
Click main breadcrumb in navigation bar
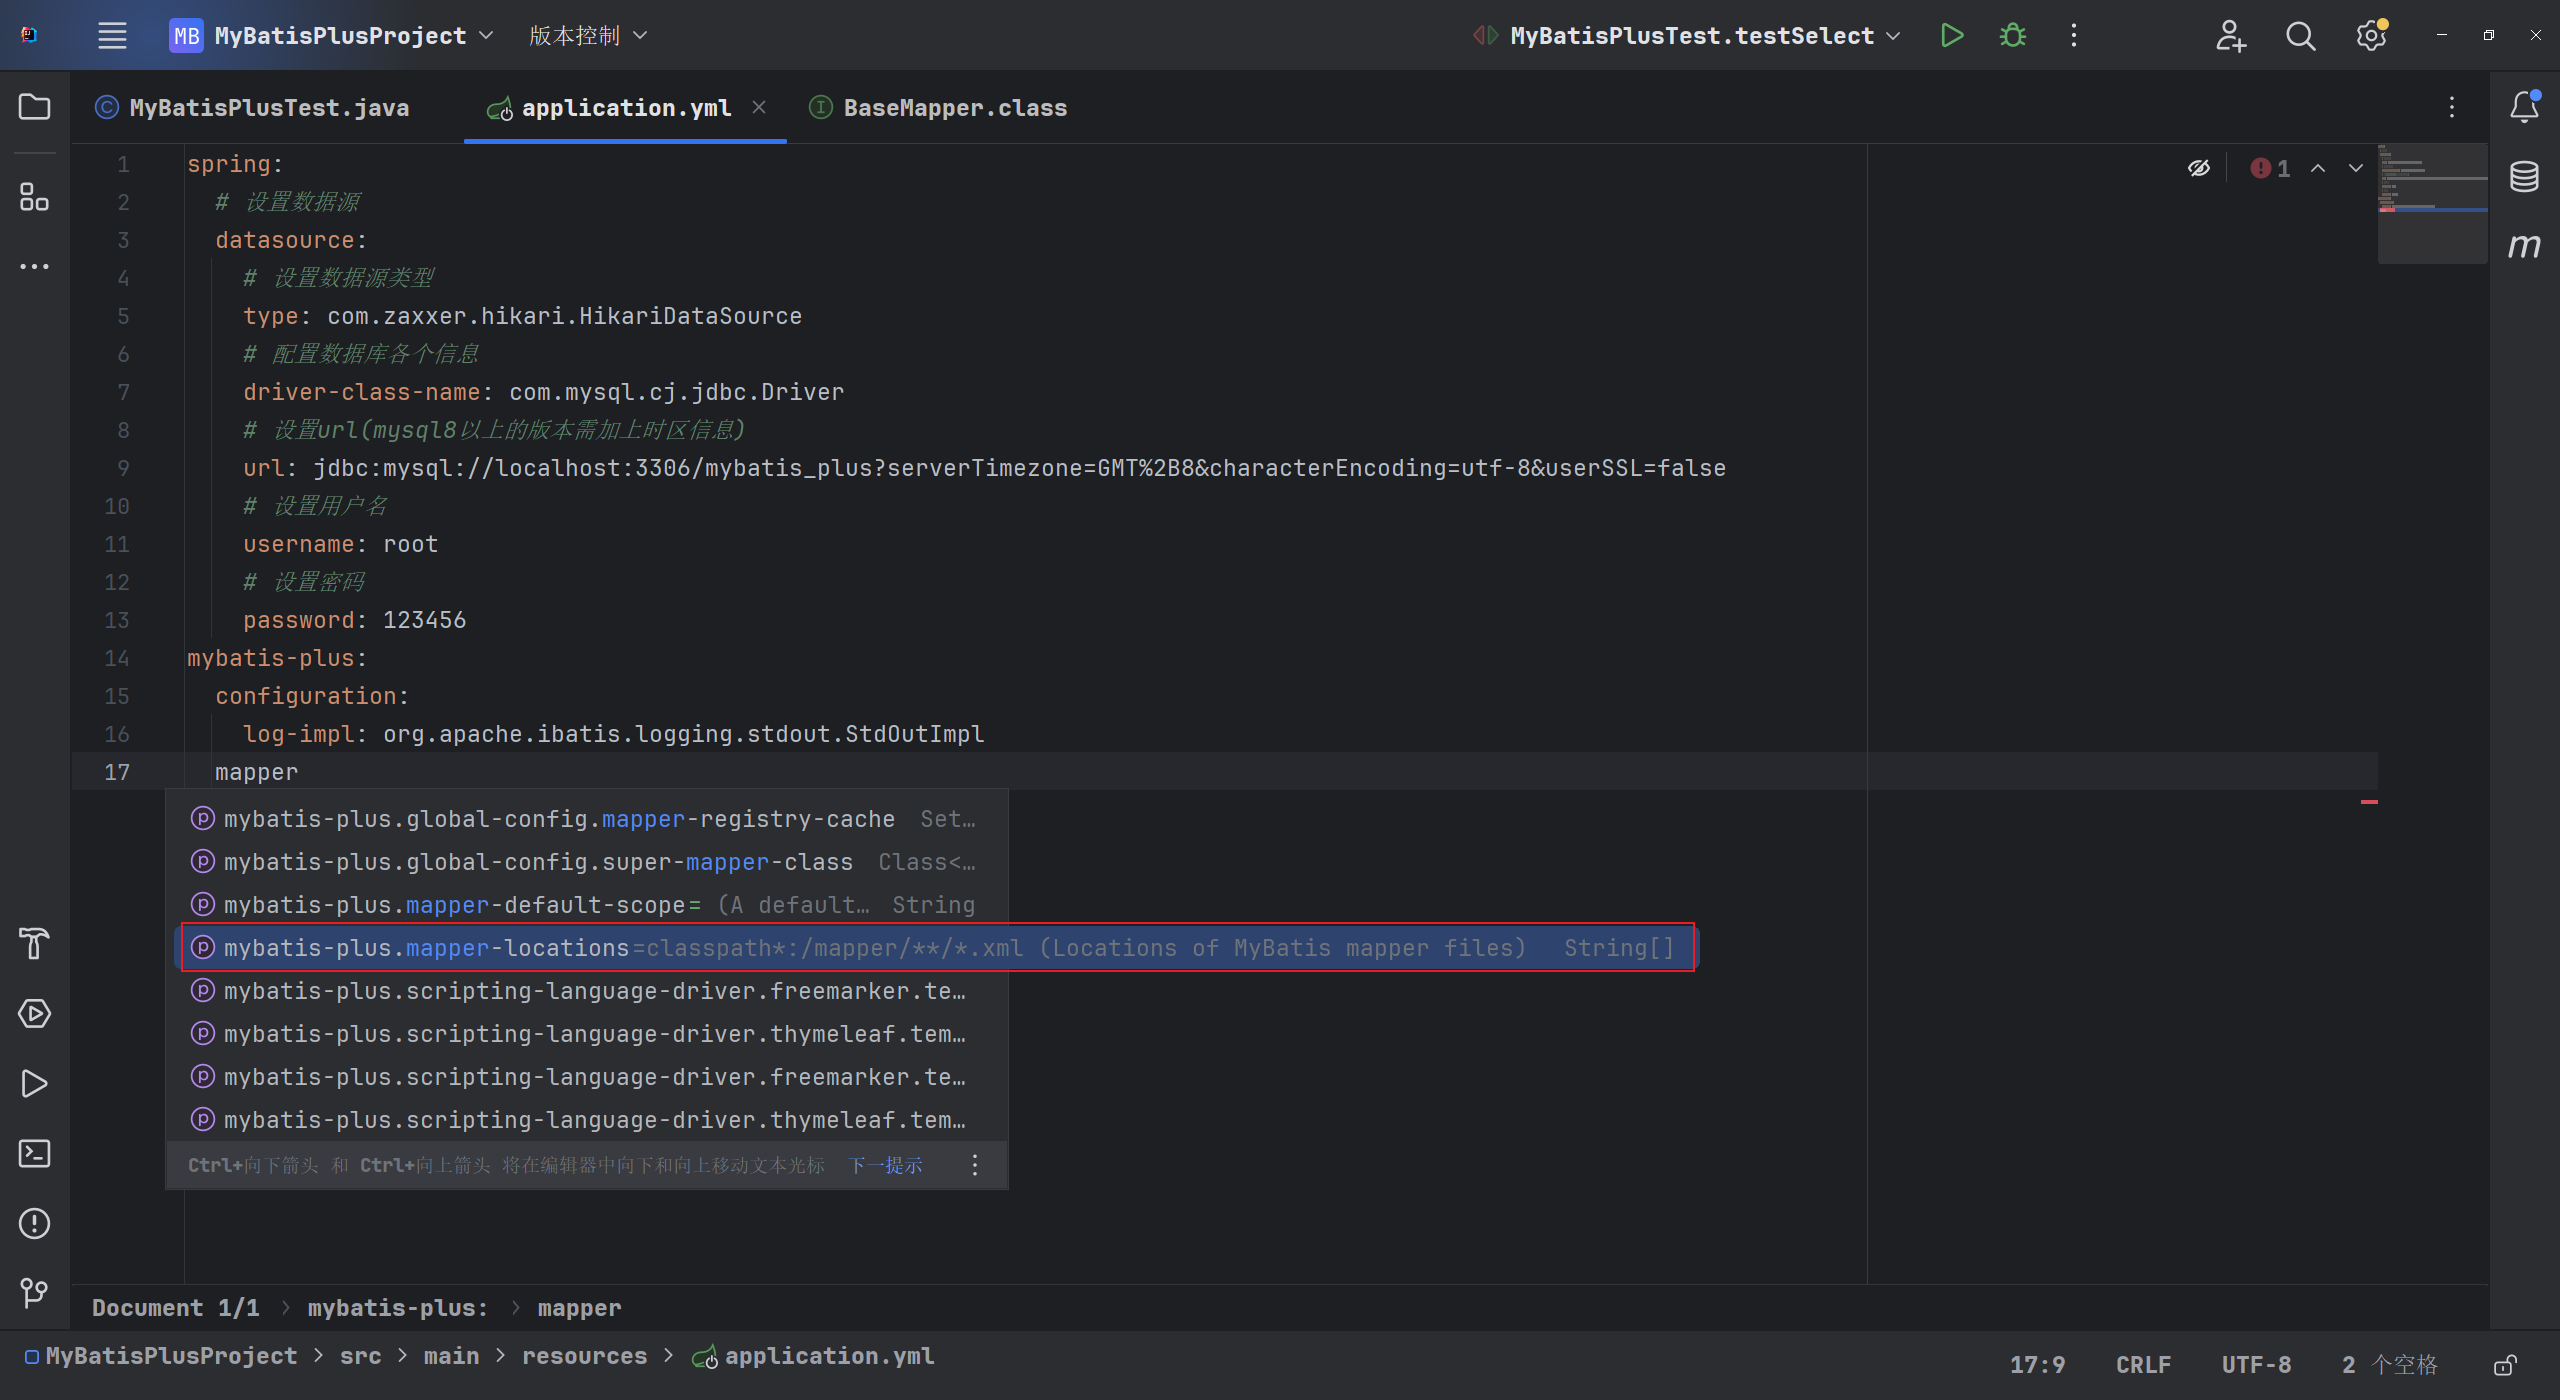click(x=451, y=1356)
